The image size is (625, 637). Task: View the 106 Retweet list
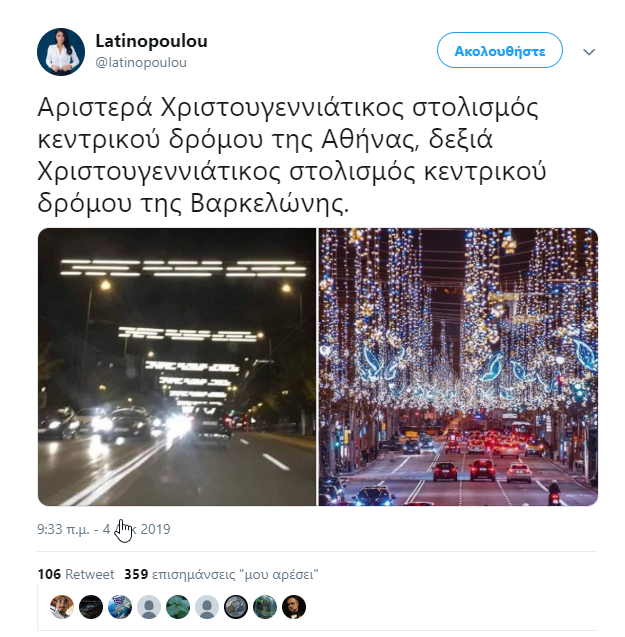point(76,574)
